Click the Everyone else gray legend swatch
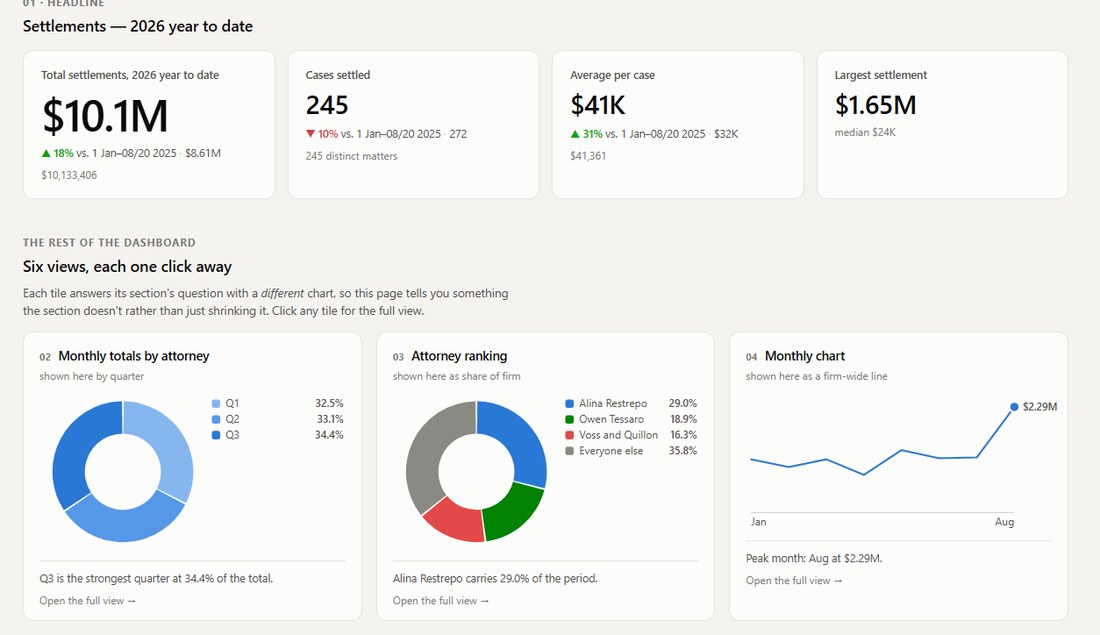 click(570, 451)
